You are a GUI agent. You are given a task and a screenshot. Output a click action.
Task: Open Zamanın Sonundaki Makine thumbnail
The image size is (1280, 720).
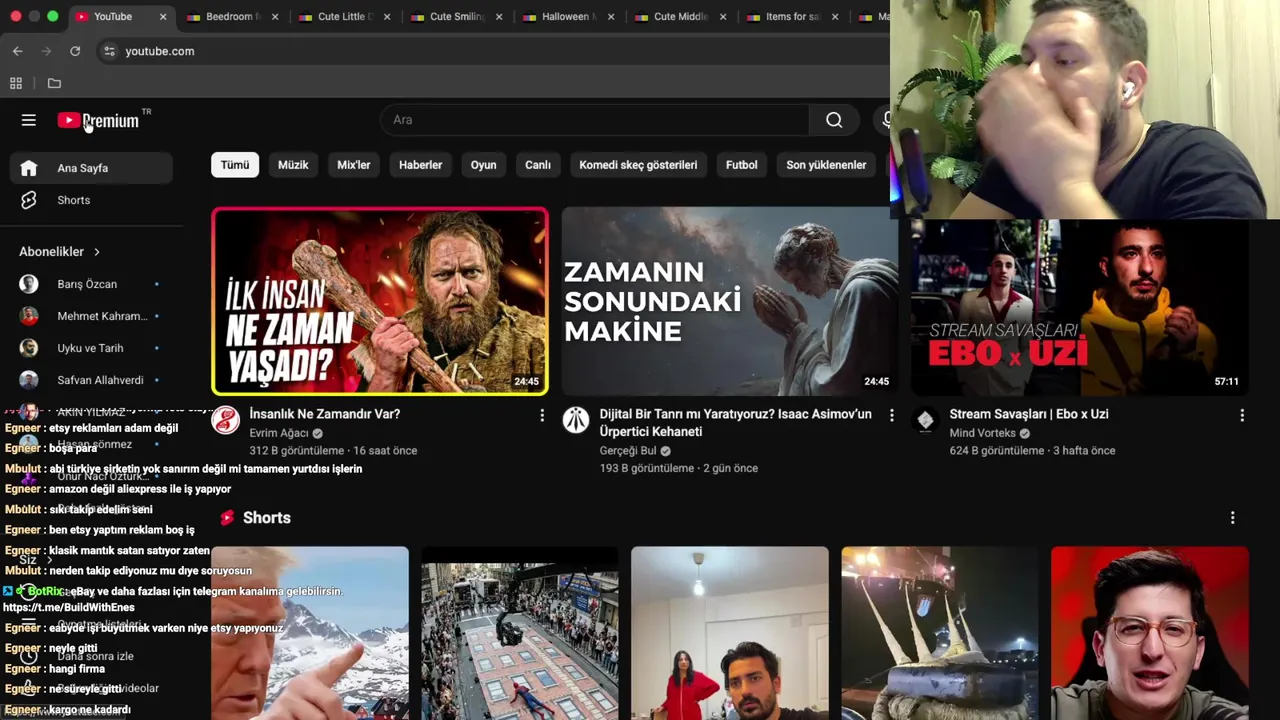[x=730, y=301]
